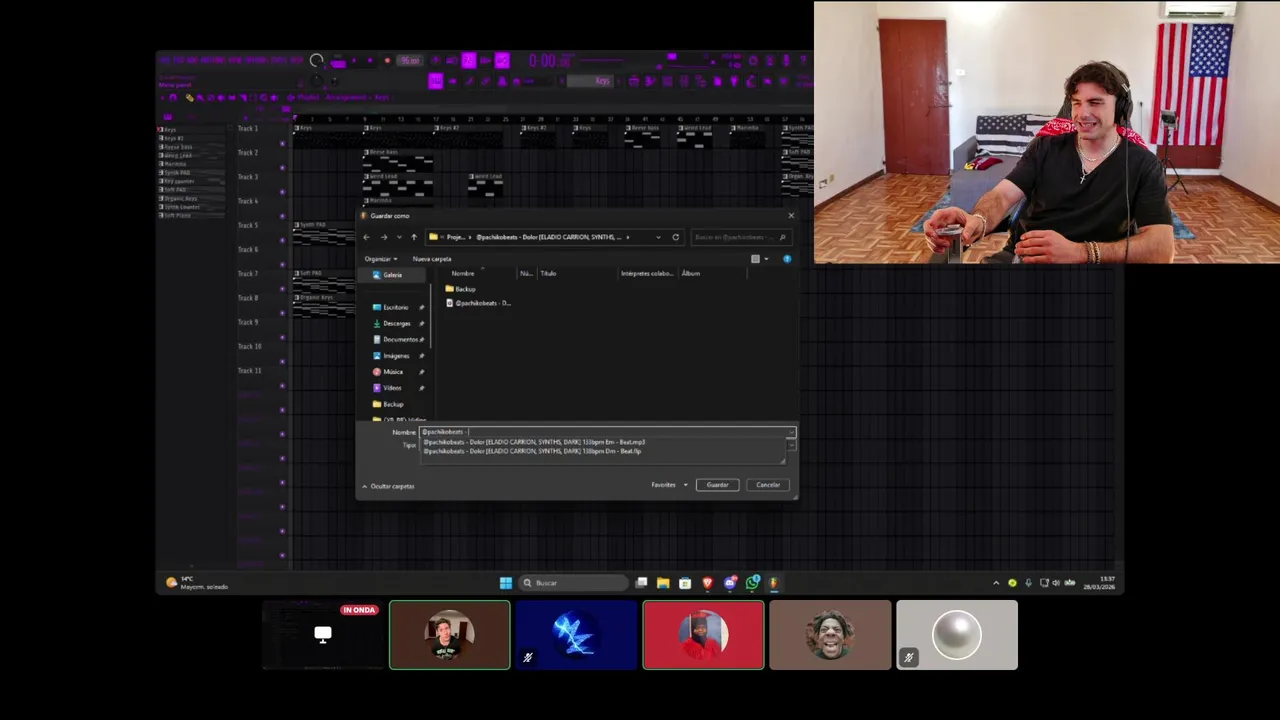Select Soft Piano in pattern list
Screen dimensions: 1280x720
tap(177, 215)
